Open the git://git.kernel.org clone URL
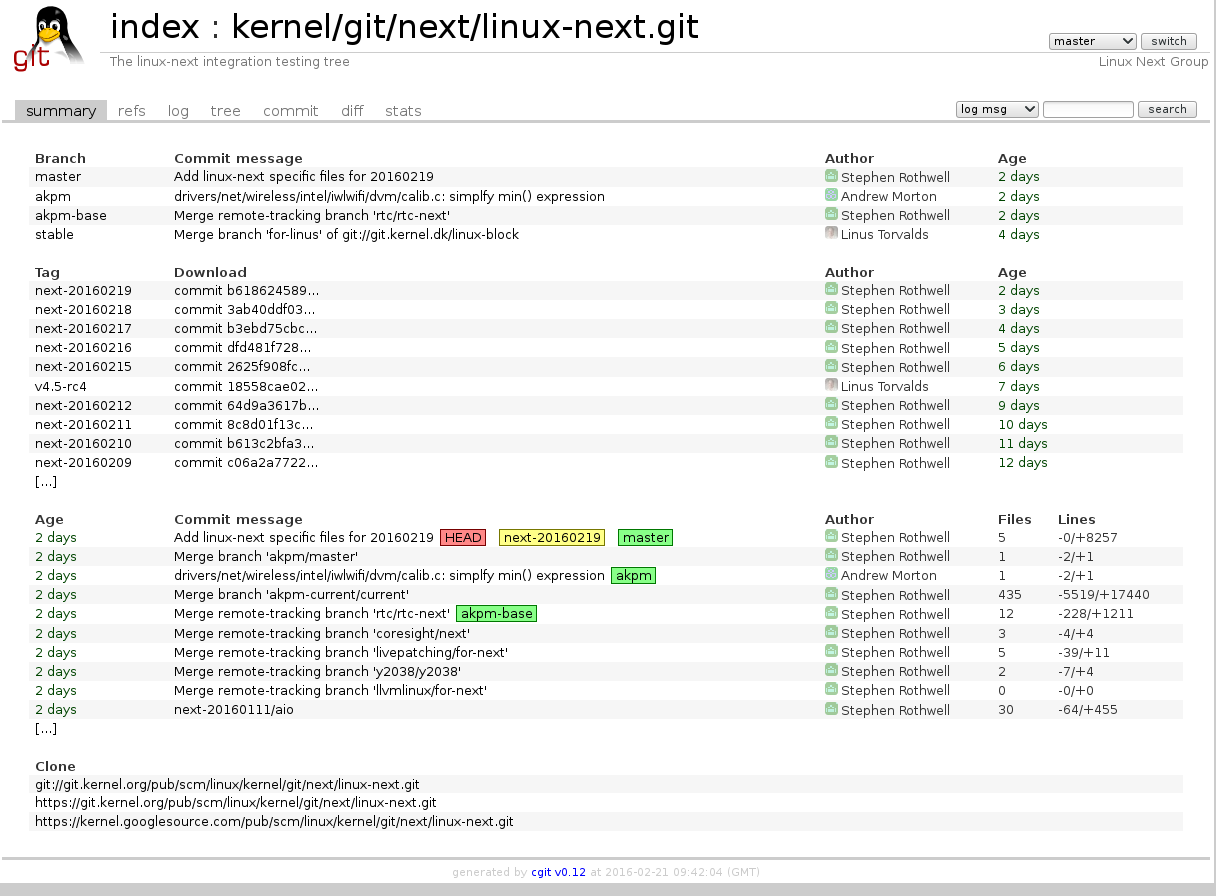This screenshot has height=896, width=1216. (227, 784)
